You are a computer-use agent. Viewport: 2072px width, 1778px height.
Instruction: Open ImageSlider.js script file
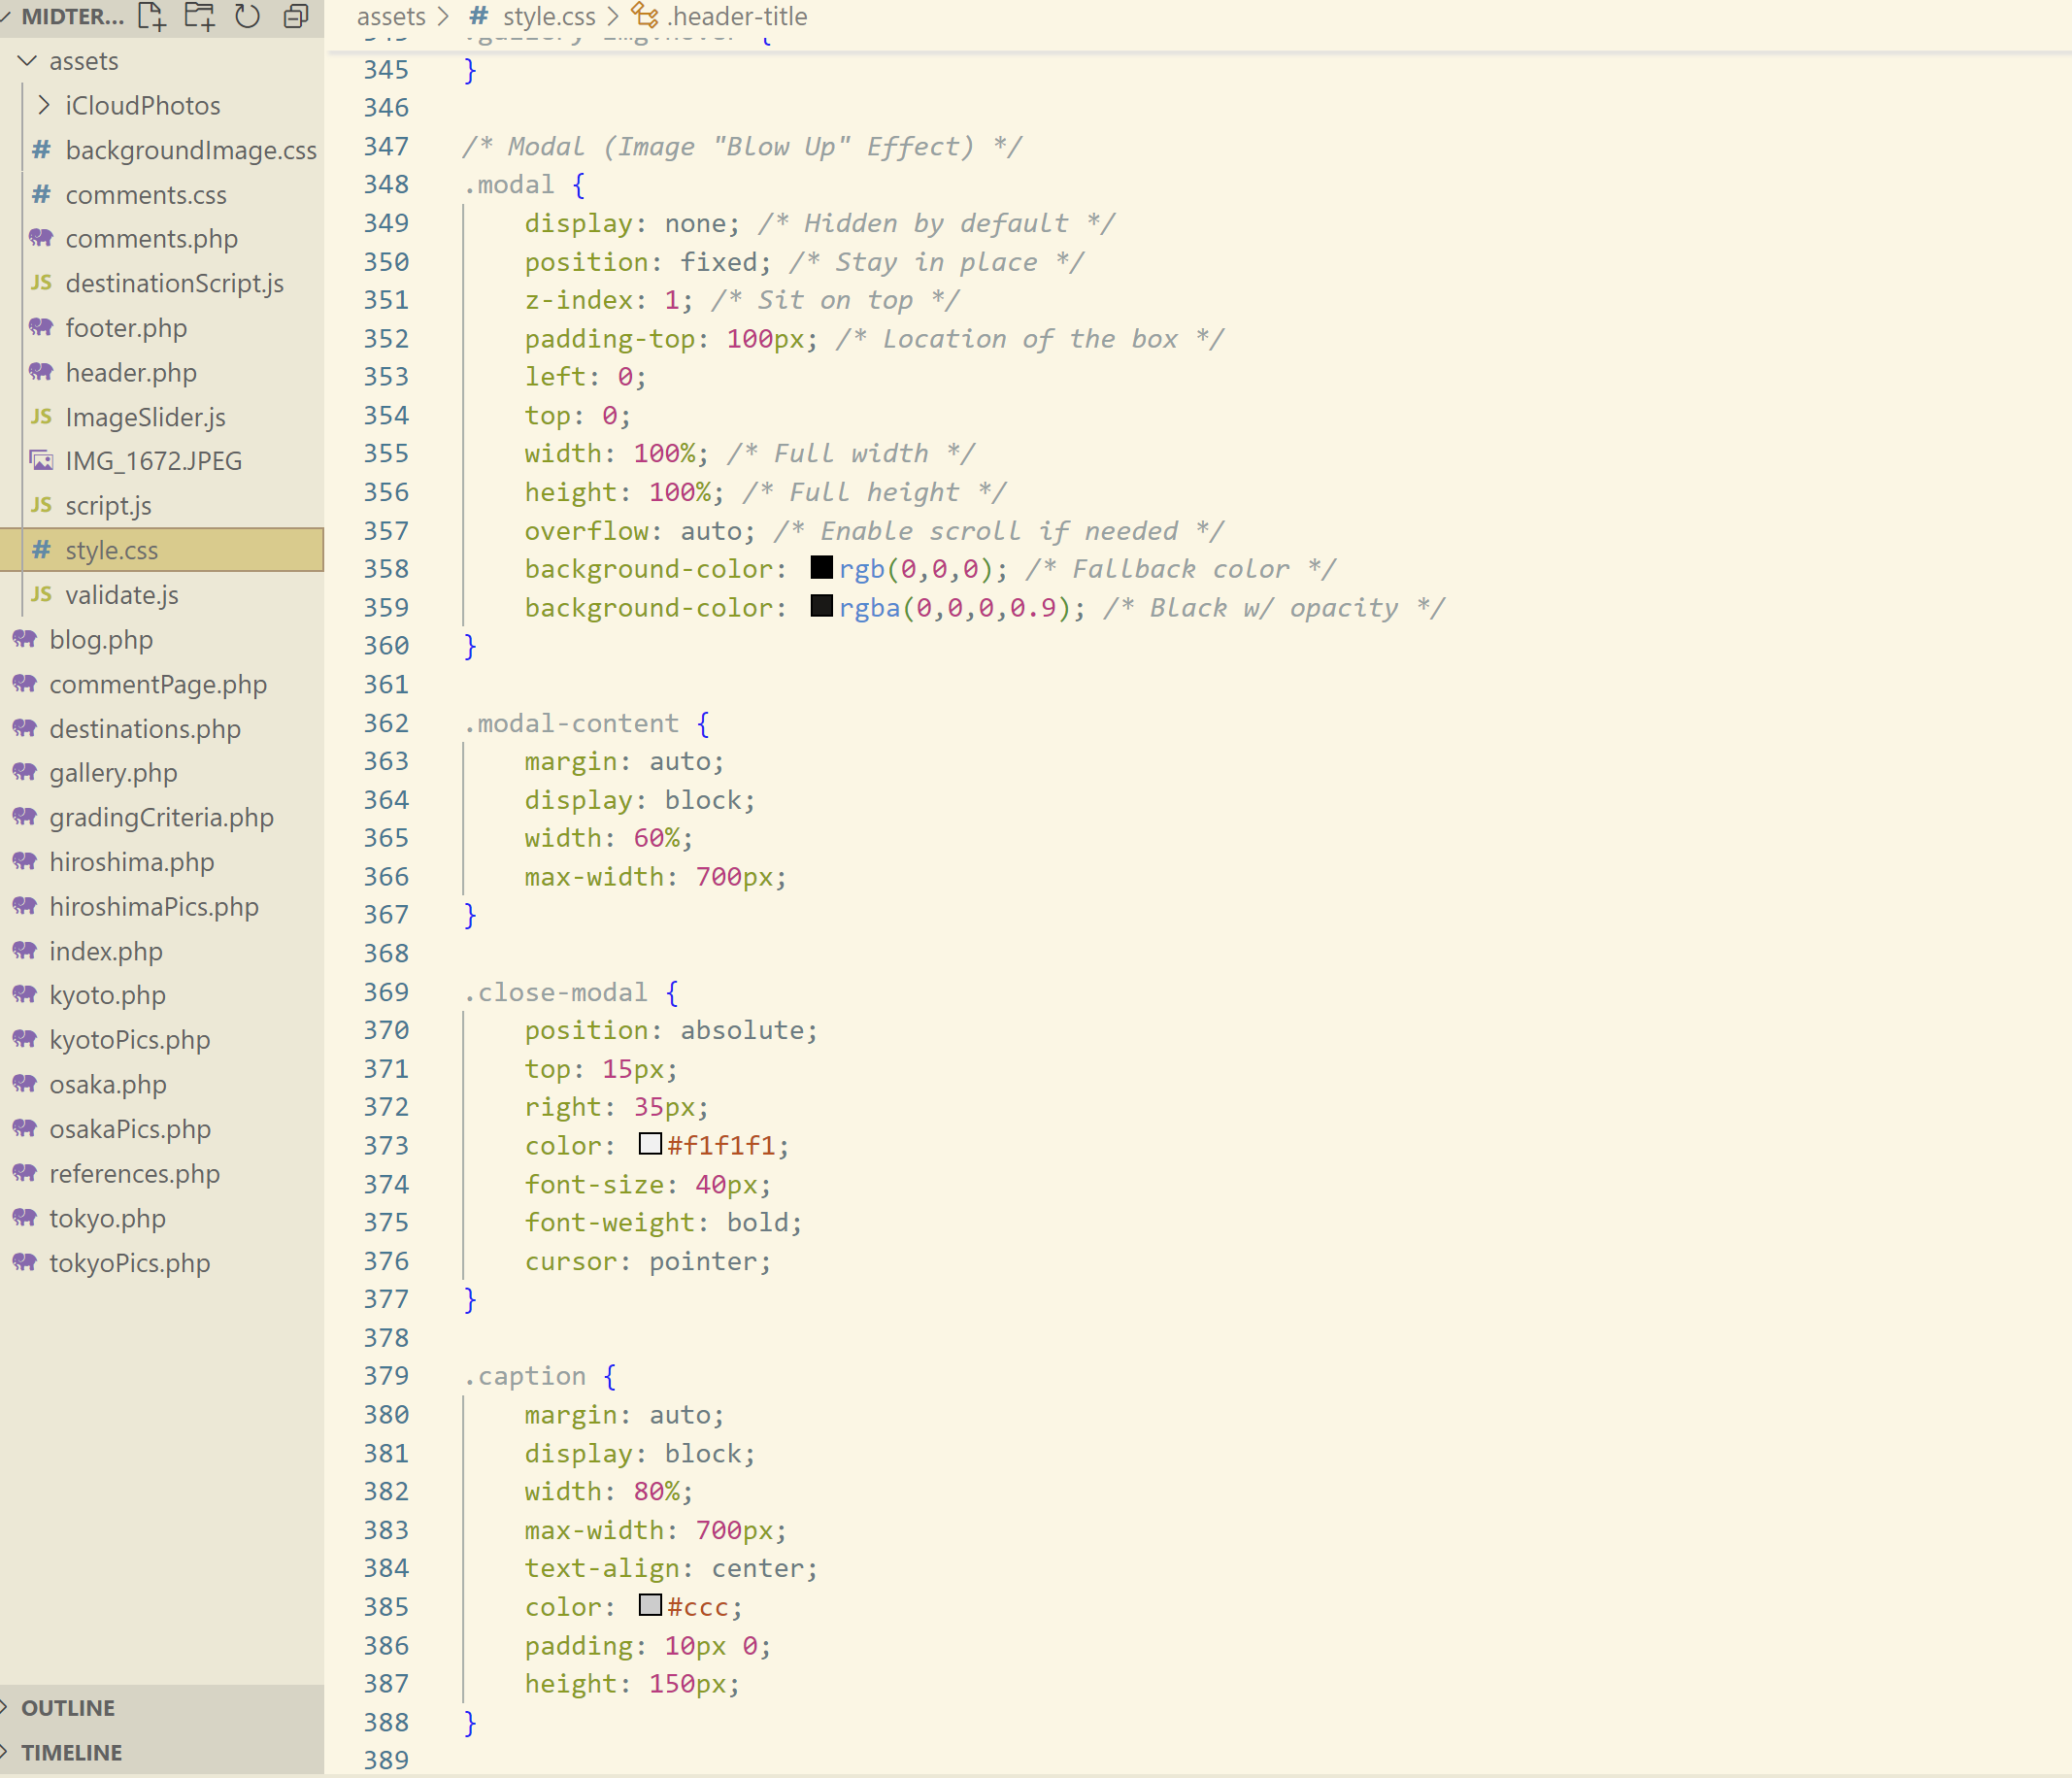(145, 417)
